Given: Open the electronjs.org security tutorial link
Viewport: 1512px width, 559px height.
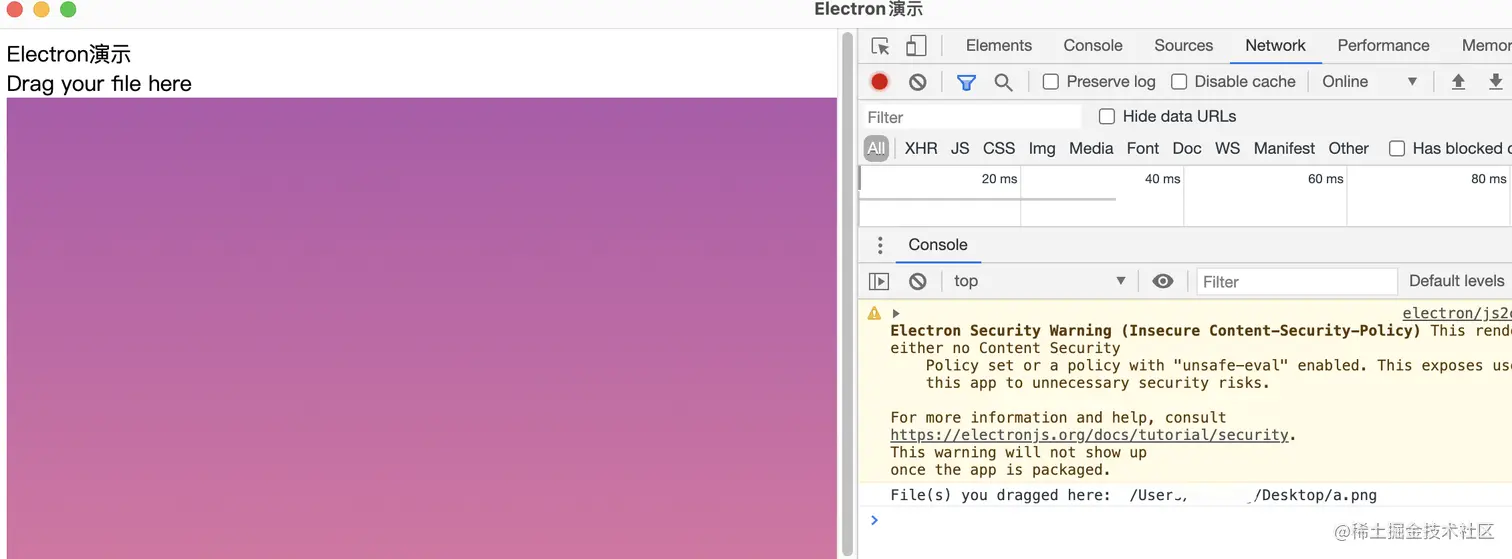Looking at the screenshot, I should (x=1089, y=435).
